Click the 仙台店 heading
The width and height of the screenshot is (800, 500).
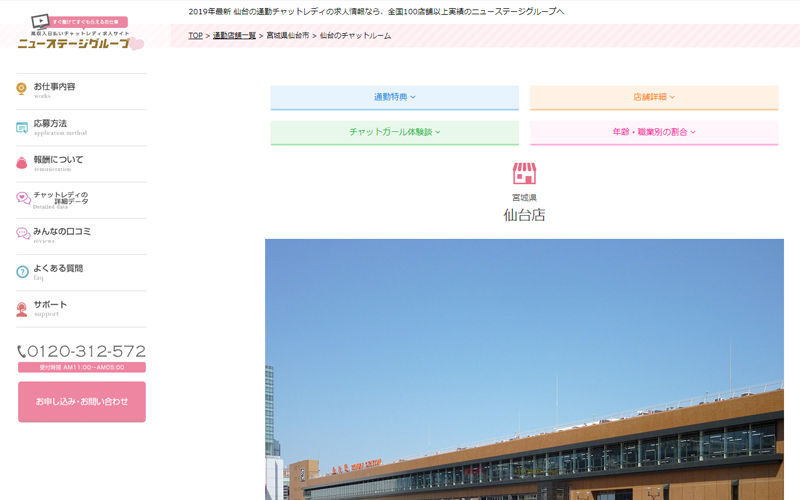(524, 215)
